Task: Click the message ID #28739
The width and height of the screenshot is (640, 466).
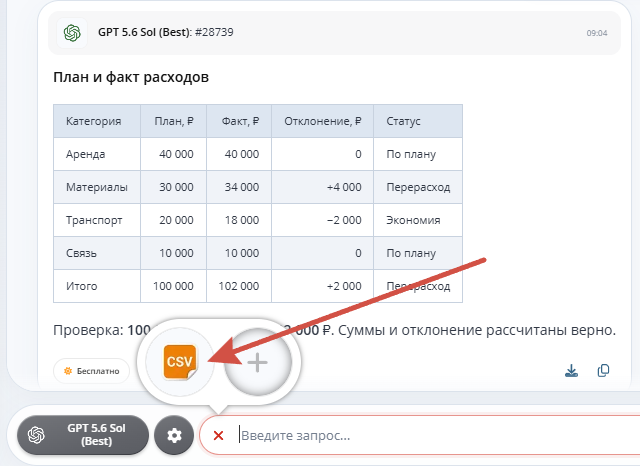Action: (214, 32)
